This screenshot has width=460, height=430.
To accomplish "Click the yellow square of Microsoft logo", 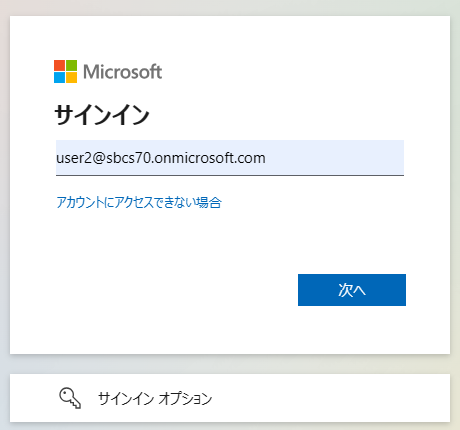I will [71, 77].
